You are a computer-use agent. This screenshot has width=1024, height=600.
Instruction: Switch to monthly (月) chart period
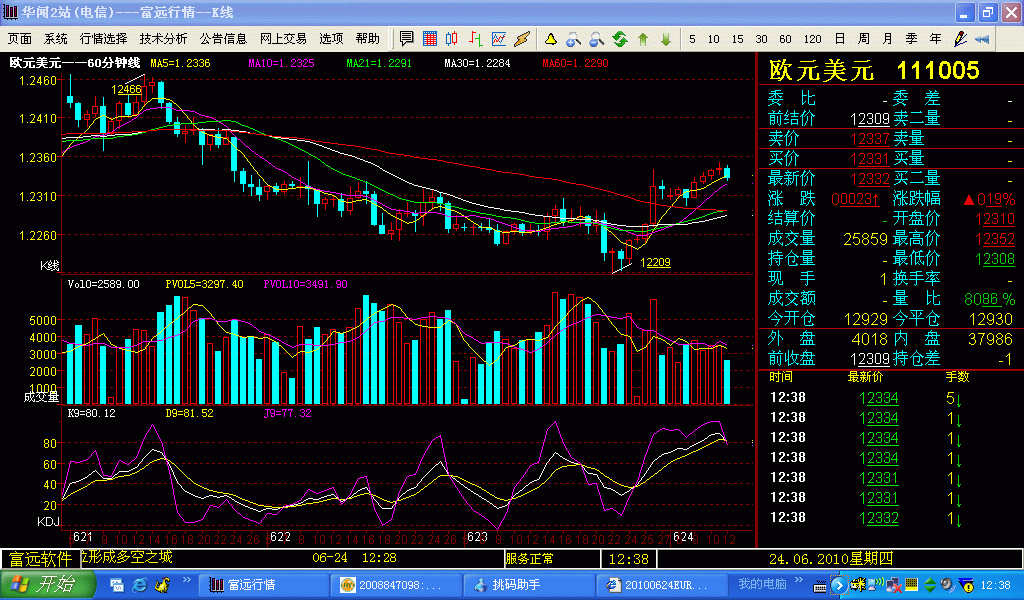click(x=888, y=39)
